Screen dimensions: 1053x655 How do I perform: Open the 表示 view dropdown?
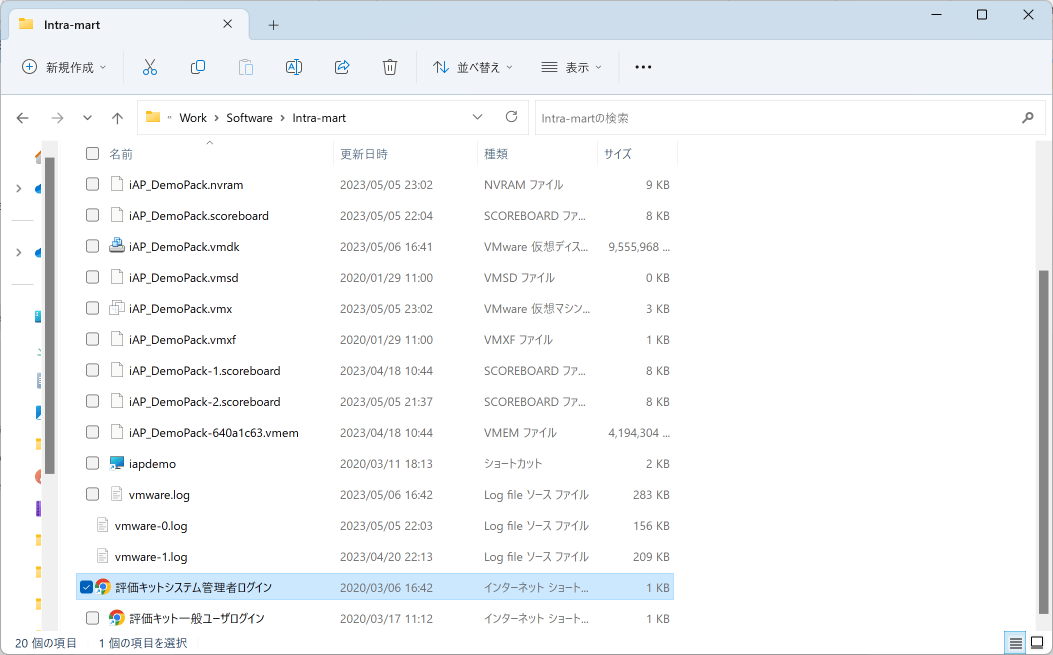pos(572,67)
